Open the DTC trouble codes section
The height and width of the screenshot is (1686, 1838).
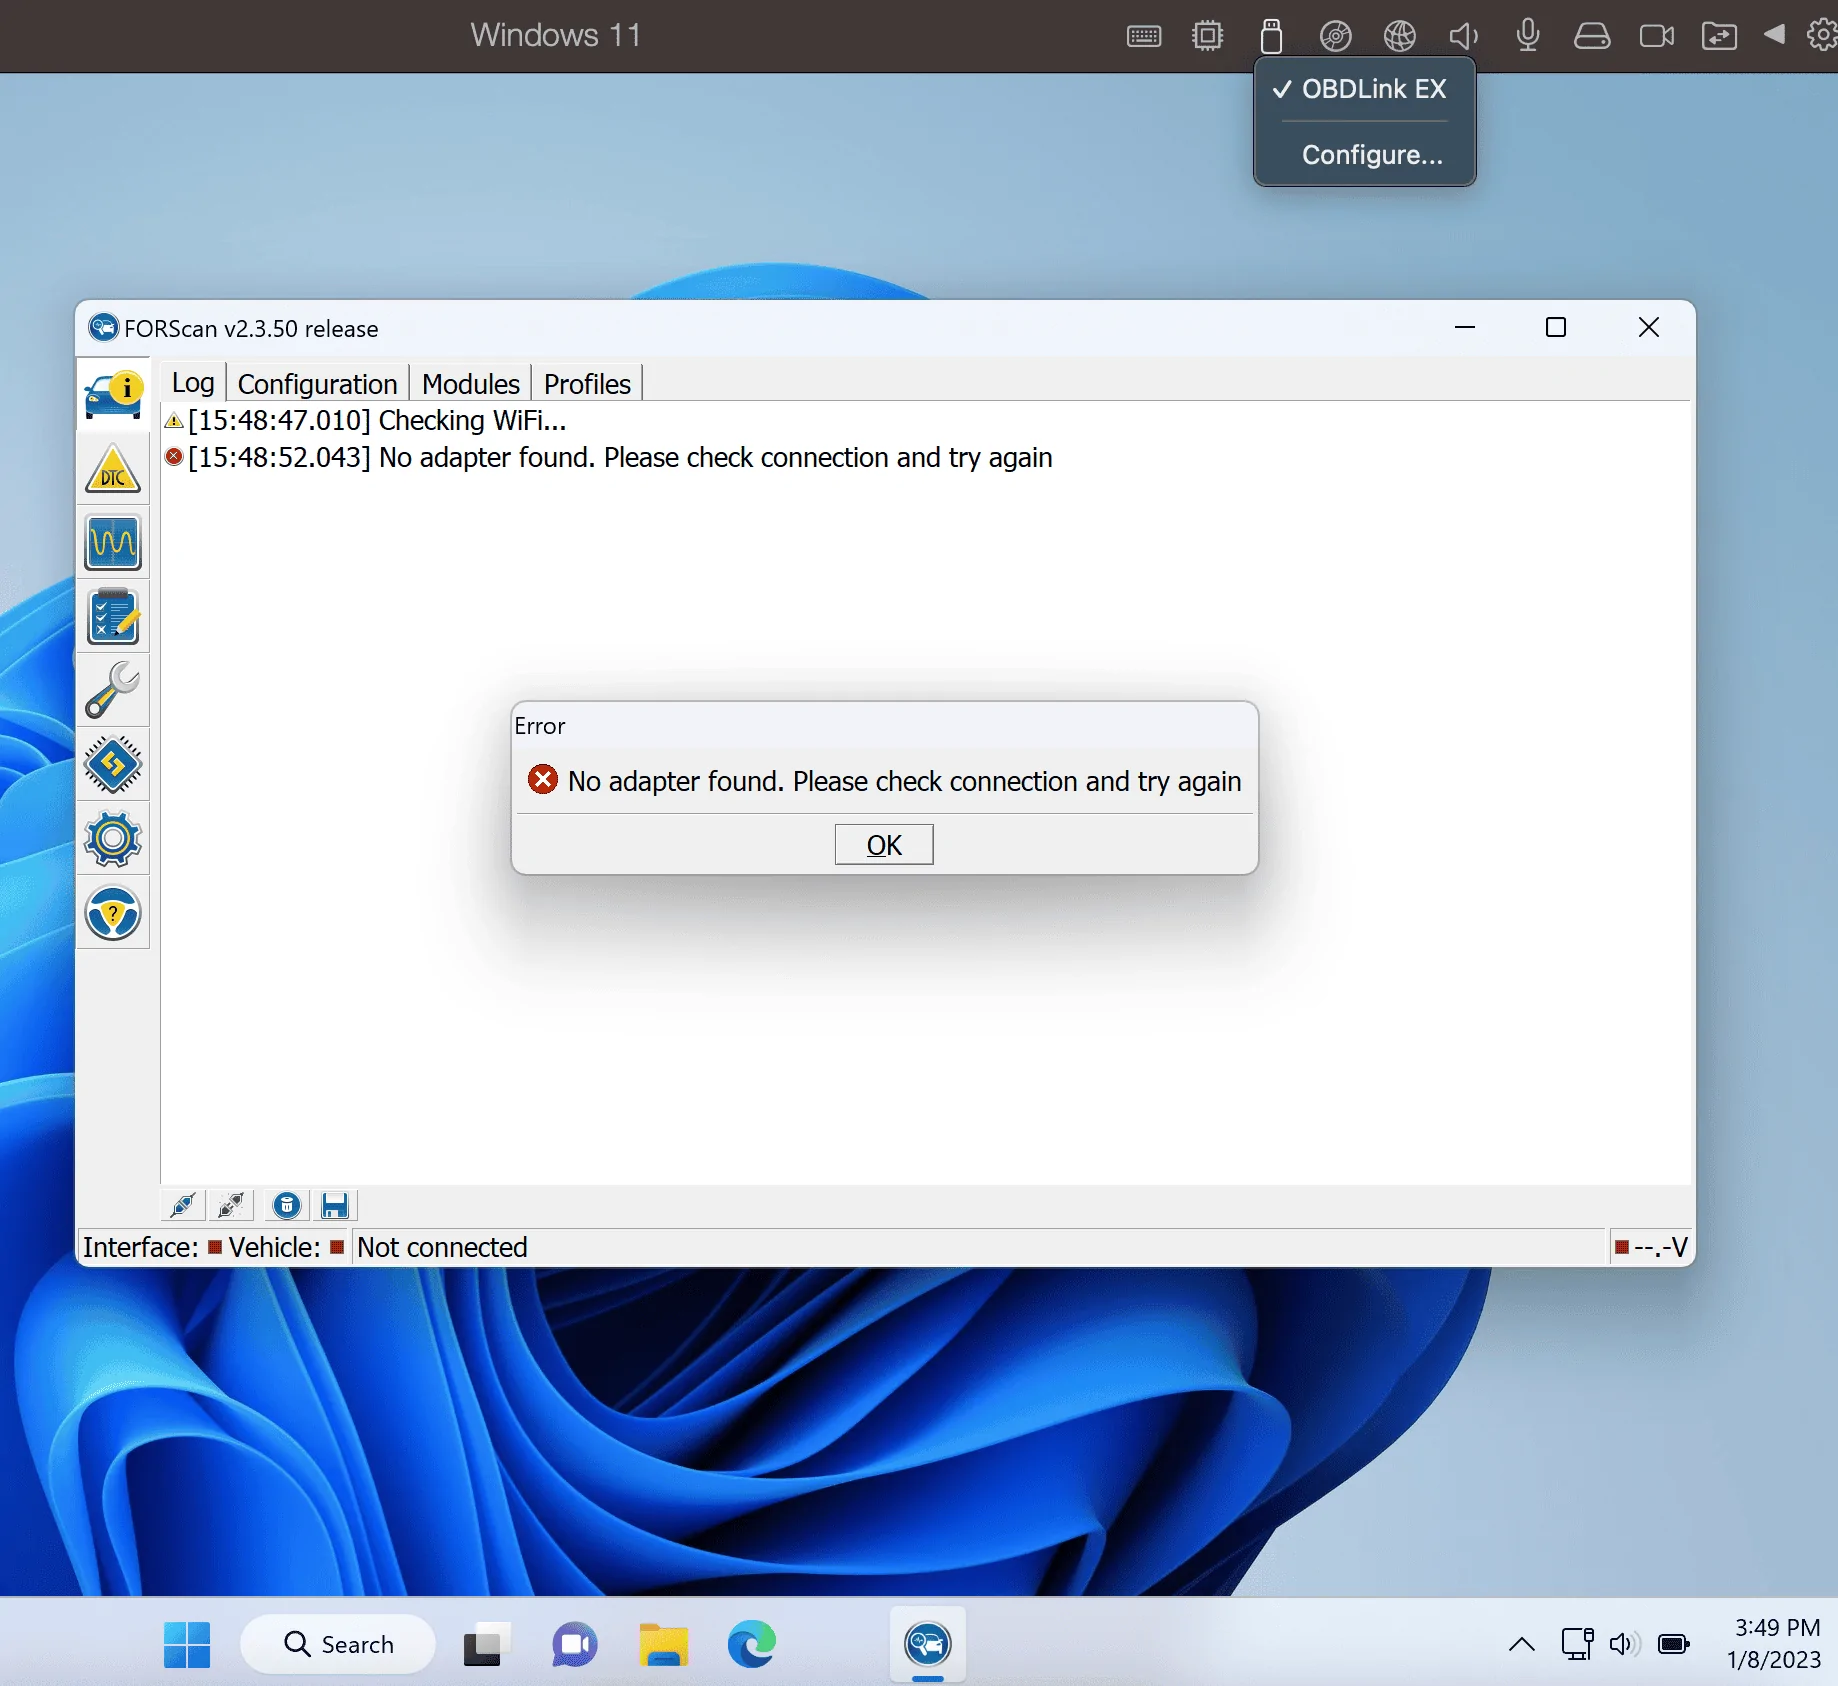[113, 469]
